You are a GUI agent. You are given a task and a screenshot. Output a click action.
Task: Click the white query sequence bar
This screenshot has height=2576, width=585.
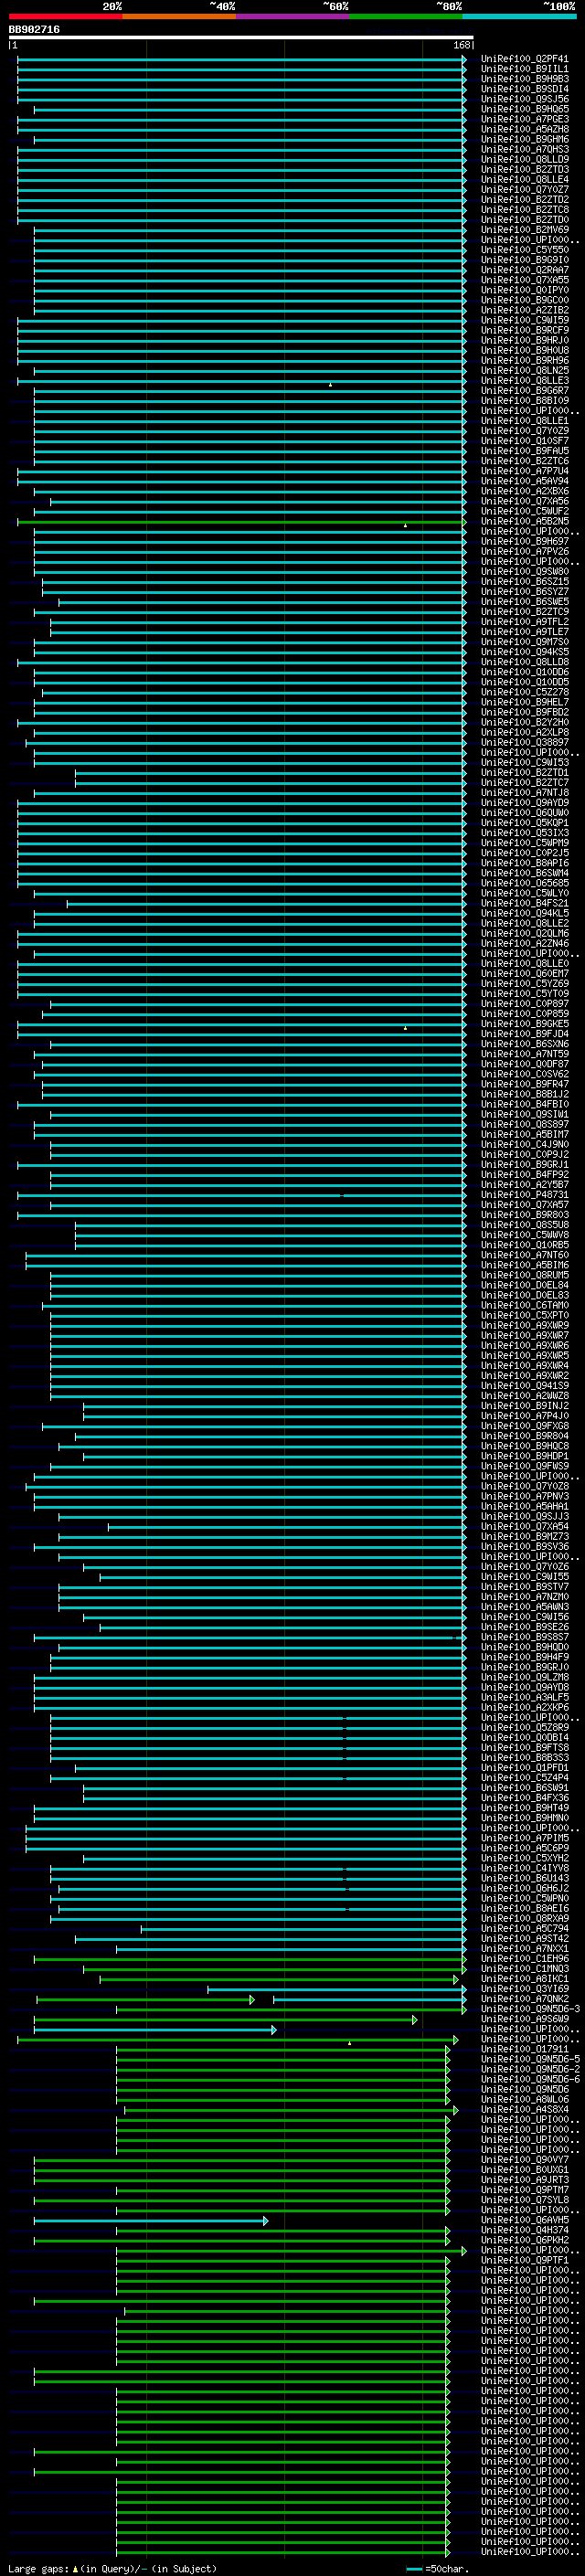pyautogui.click(x=241, y=38)
